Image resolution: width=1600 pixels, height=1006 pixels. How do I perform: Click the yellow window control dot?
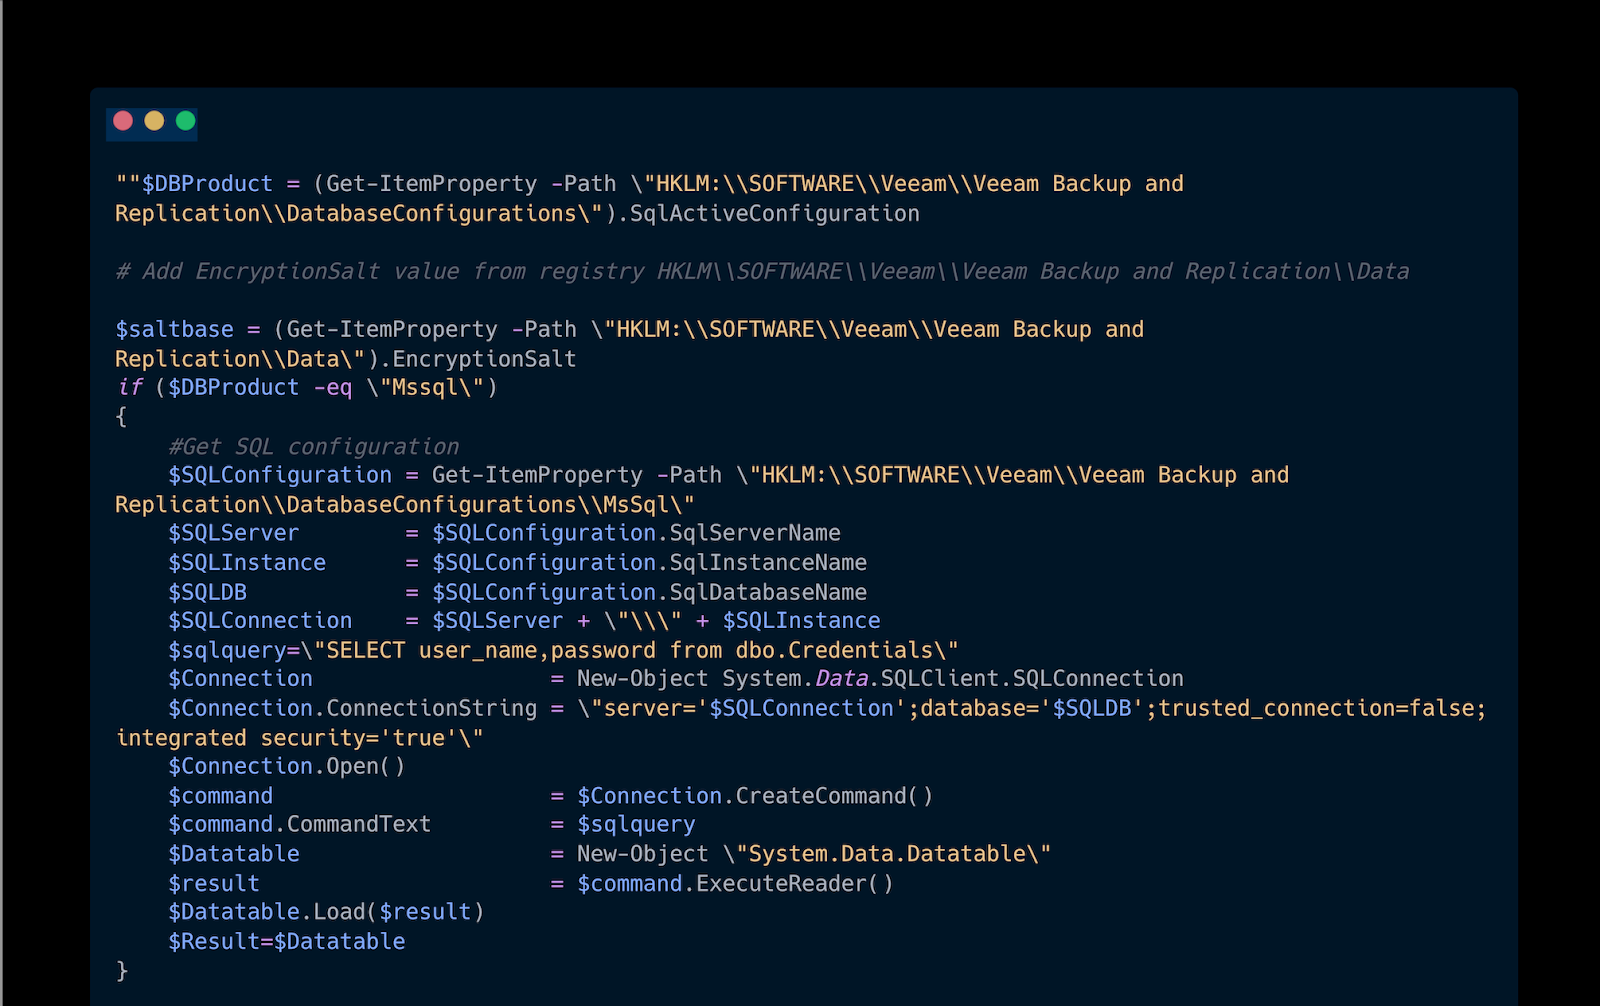tap(153, 120)
